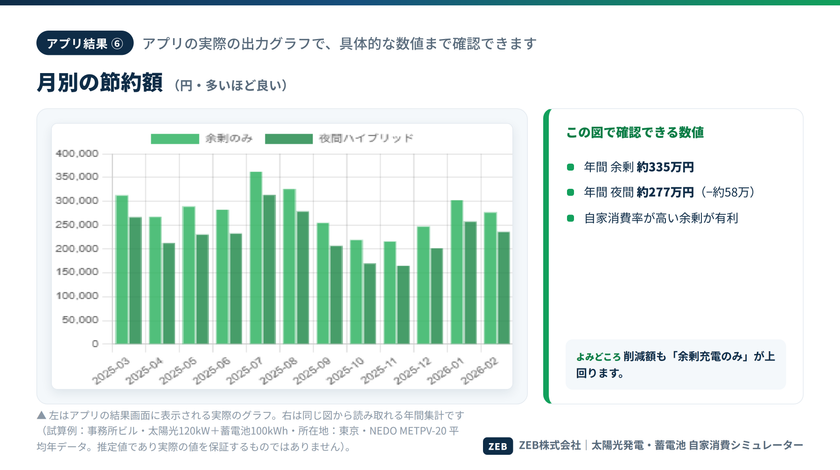Click the 2025-09 axis label
The height and width of the screenshot is (470, 840).
pos(312,370)
